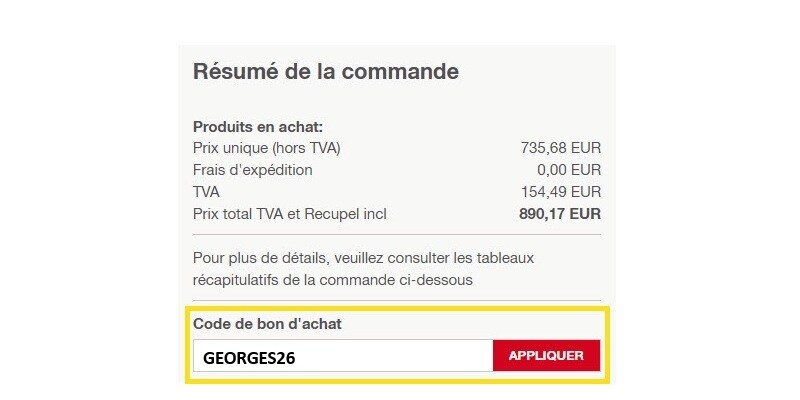This screenshot has height=400, width=800.
Task: Click the "Pour plus de détails" text line
Action: tap(363, 258)
